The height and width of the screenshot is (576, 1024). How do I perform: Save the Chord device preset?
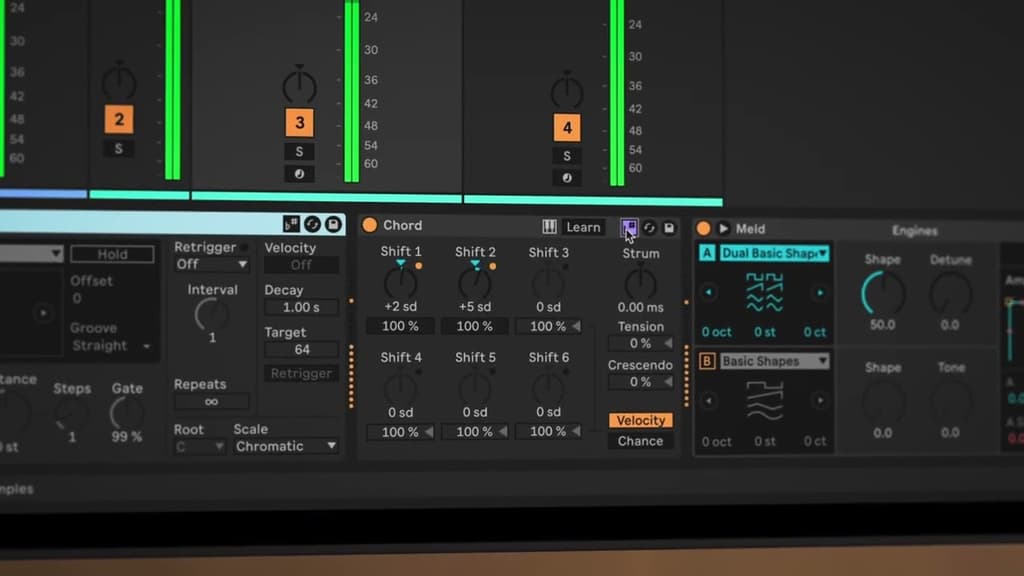click(x=669, y=228)
